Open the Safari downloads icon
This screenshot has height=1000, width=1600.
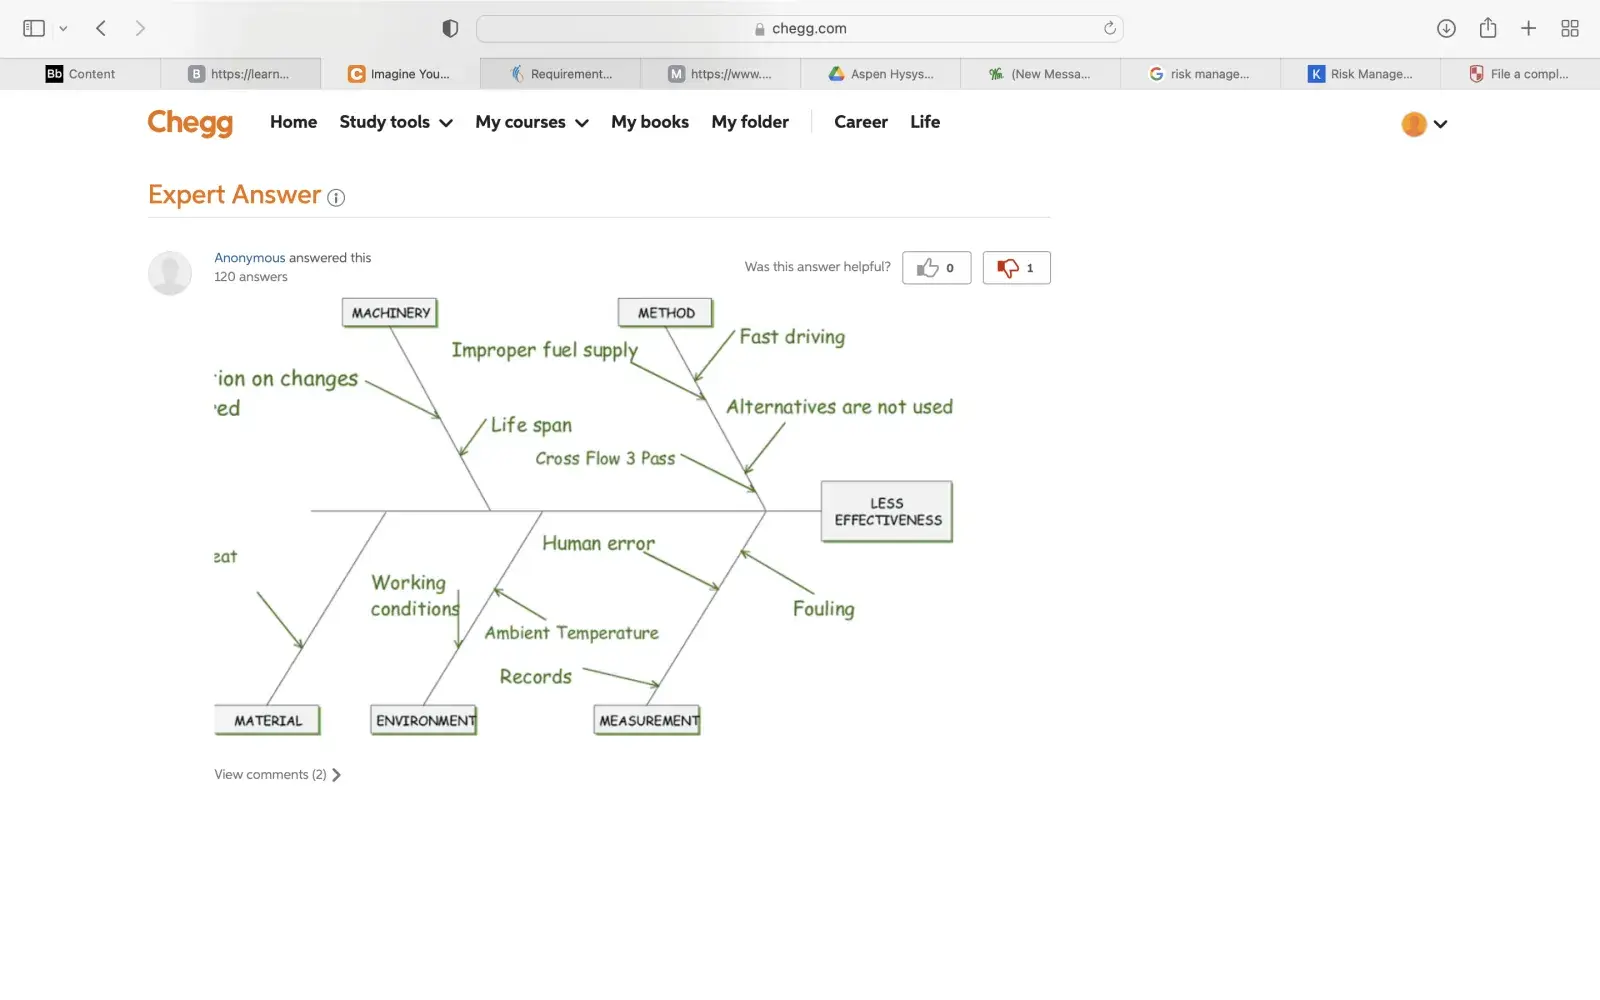coord(1446,28)
